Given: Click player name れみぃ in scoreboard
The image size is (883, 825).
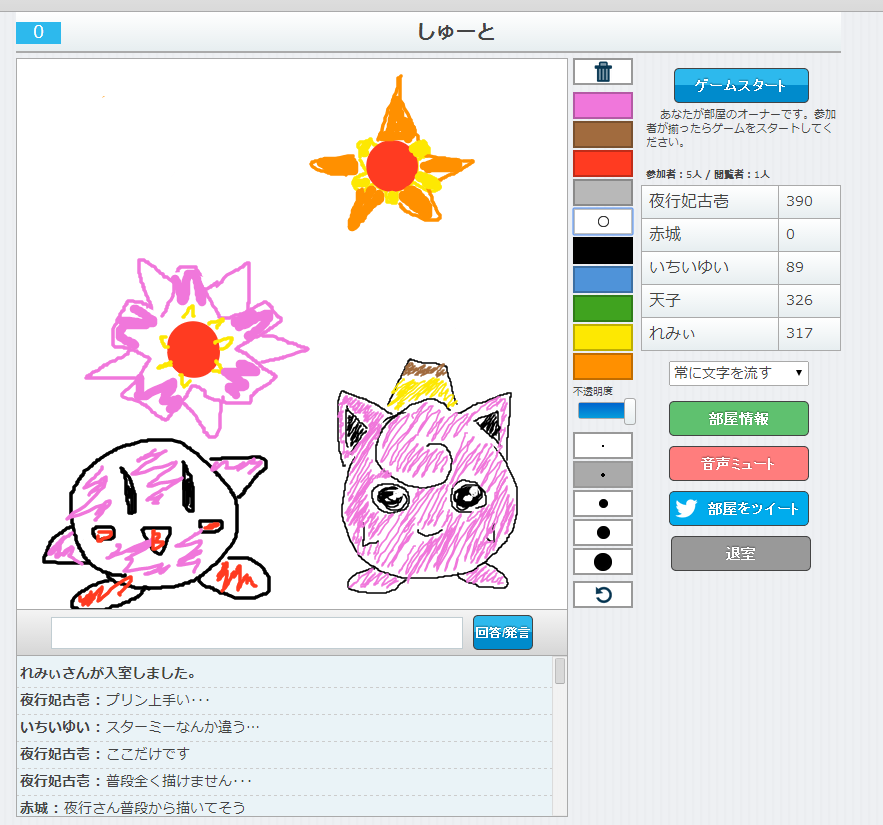Looking at the screenshot, I should pos(672,333).
